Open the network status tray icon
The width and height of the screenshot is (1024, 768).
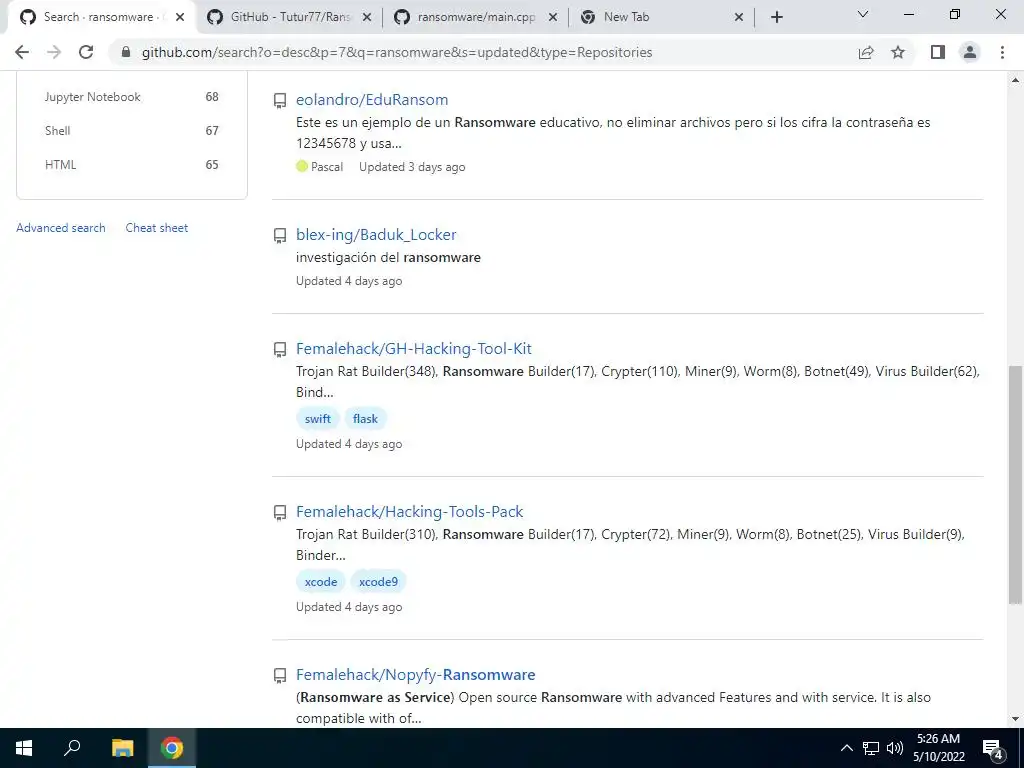pyautogui.click(x=871, y=748)
